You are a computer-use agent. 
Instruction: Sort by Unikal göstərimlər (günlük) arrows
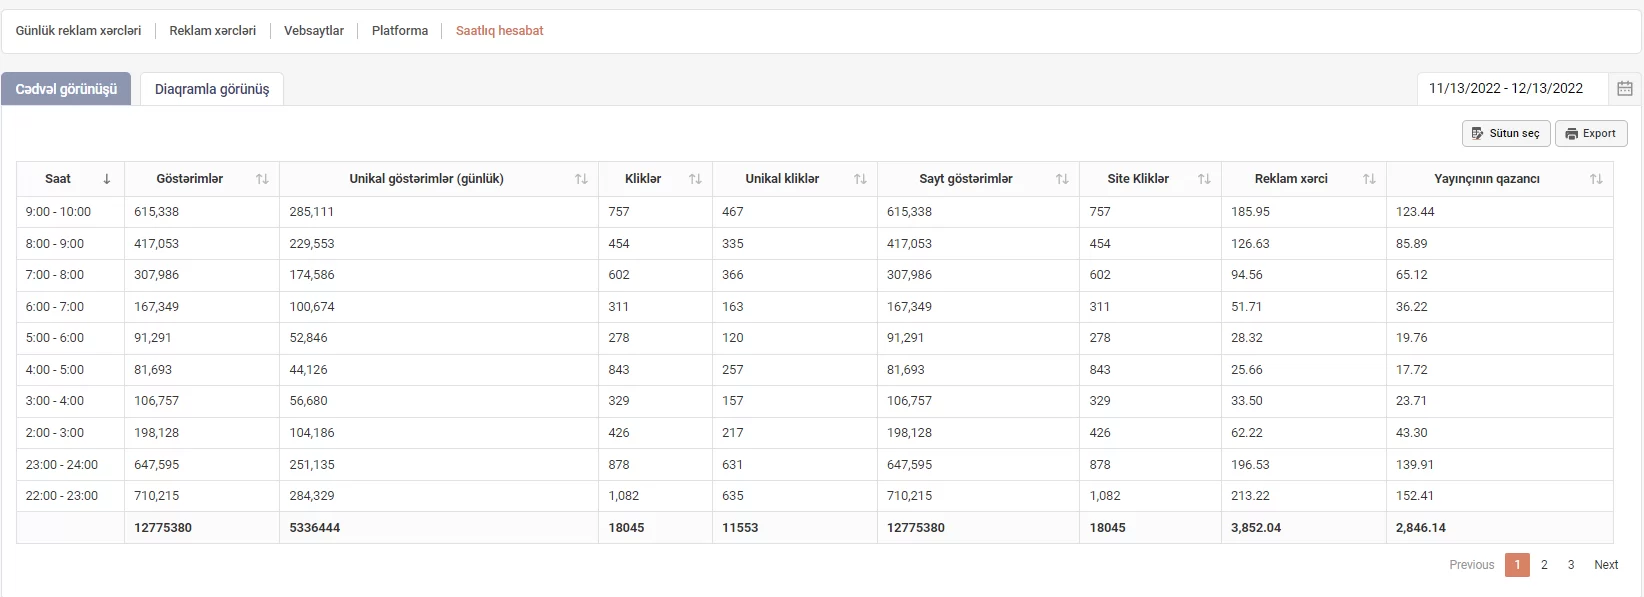[581, 179]
